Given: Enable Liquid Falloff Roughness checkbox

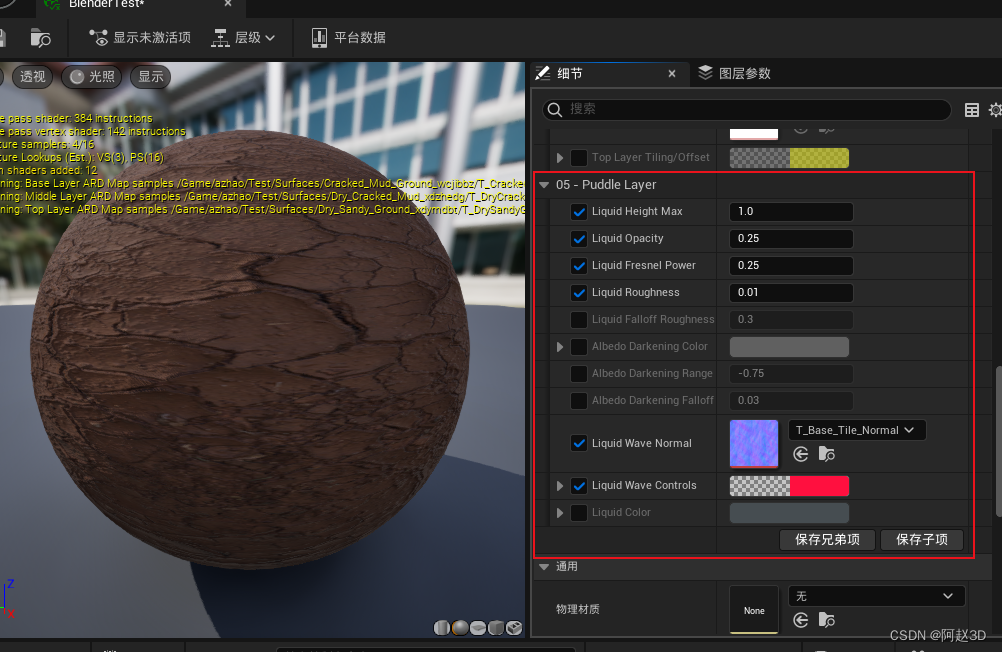Looking at the screenshot, I should 579,320.
